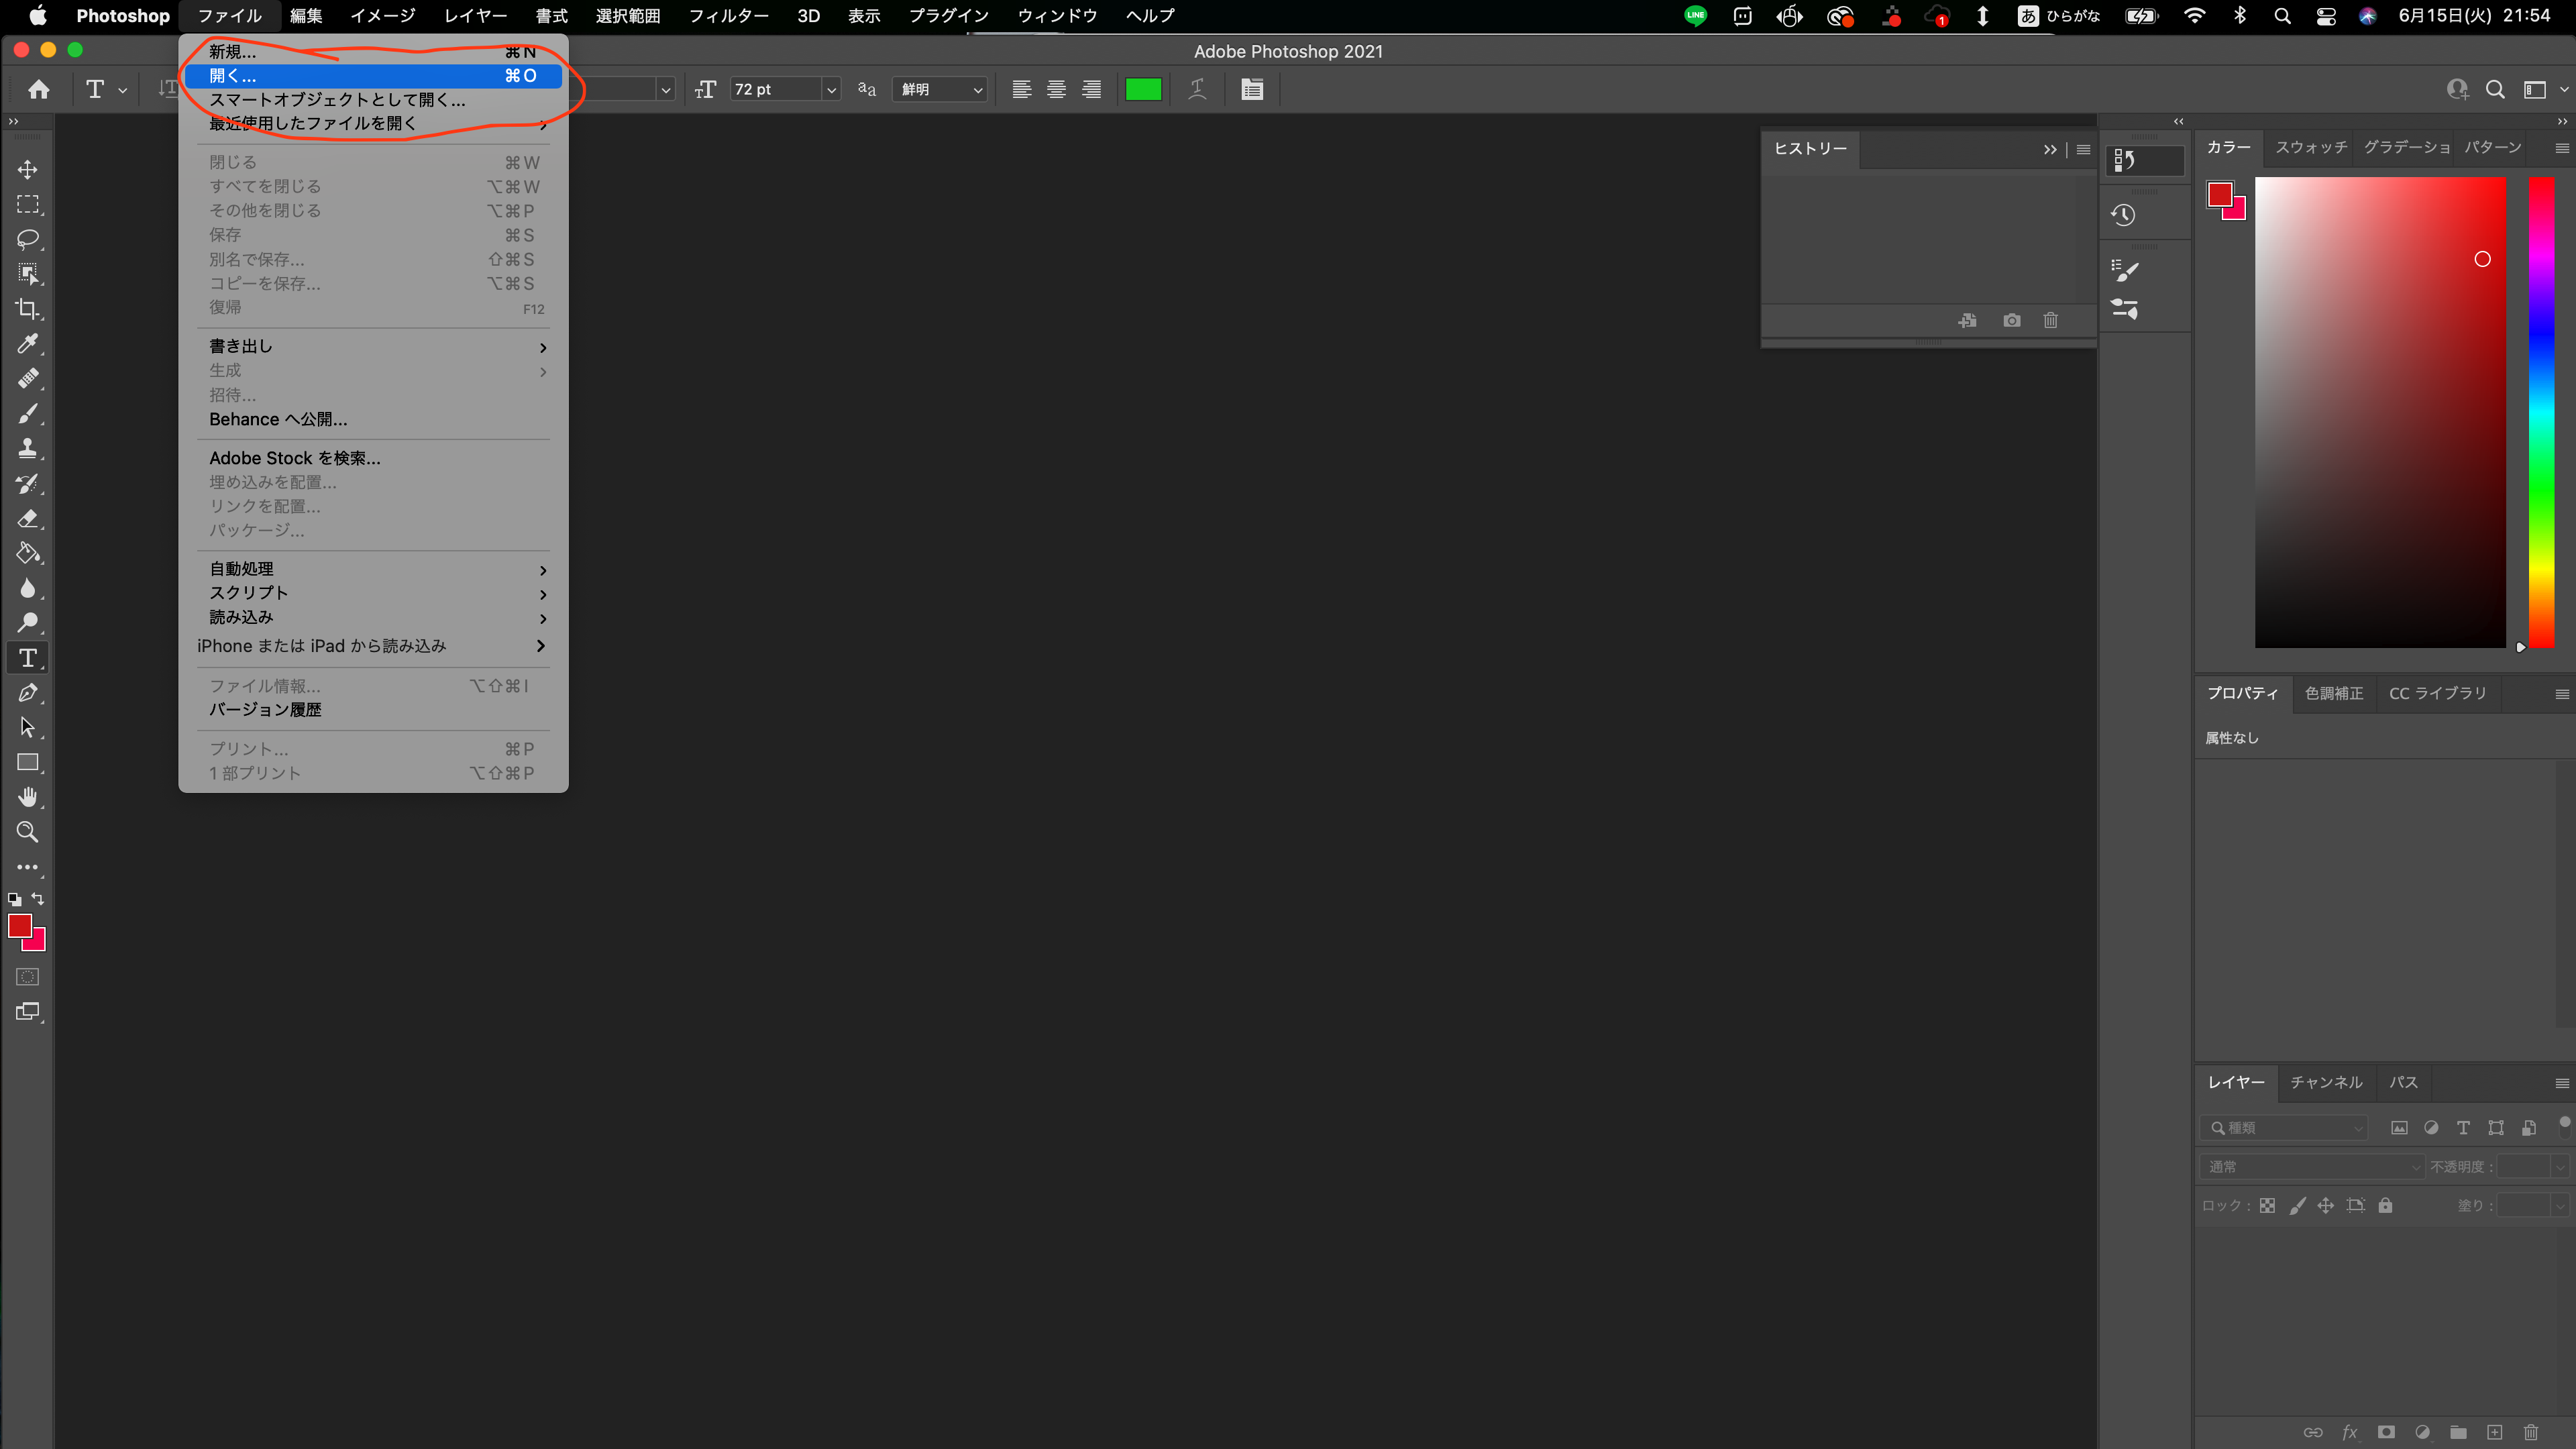Toggle layer filter switch in Layers panel
This screenshot has width=2576, height=1449.
click(2564, 1127)
